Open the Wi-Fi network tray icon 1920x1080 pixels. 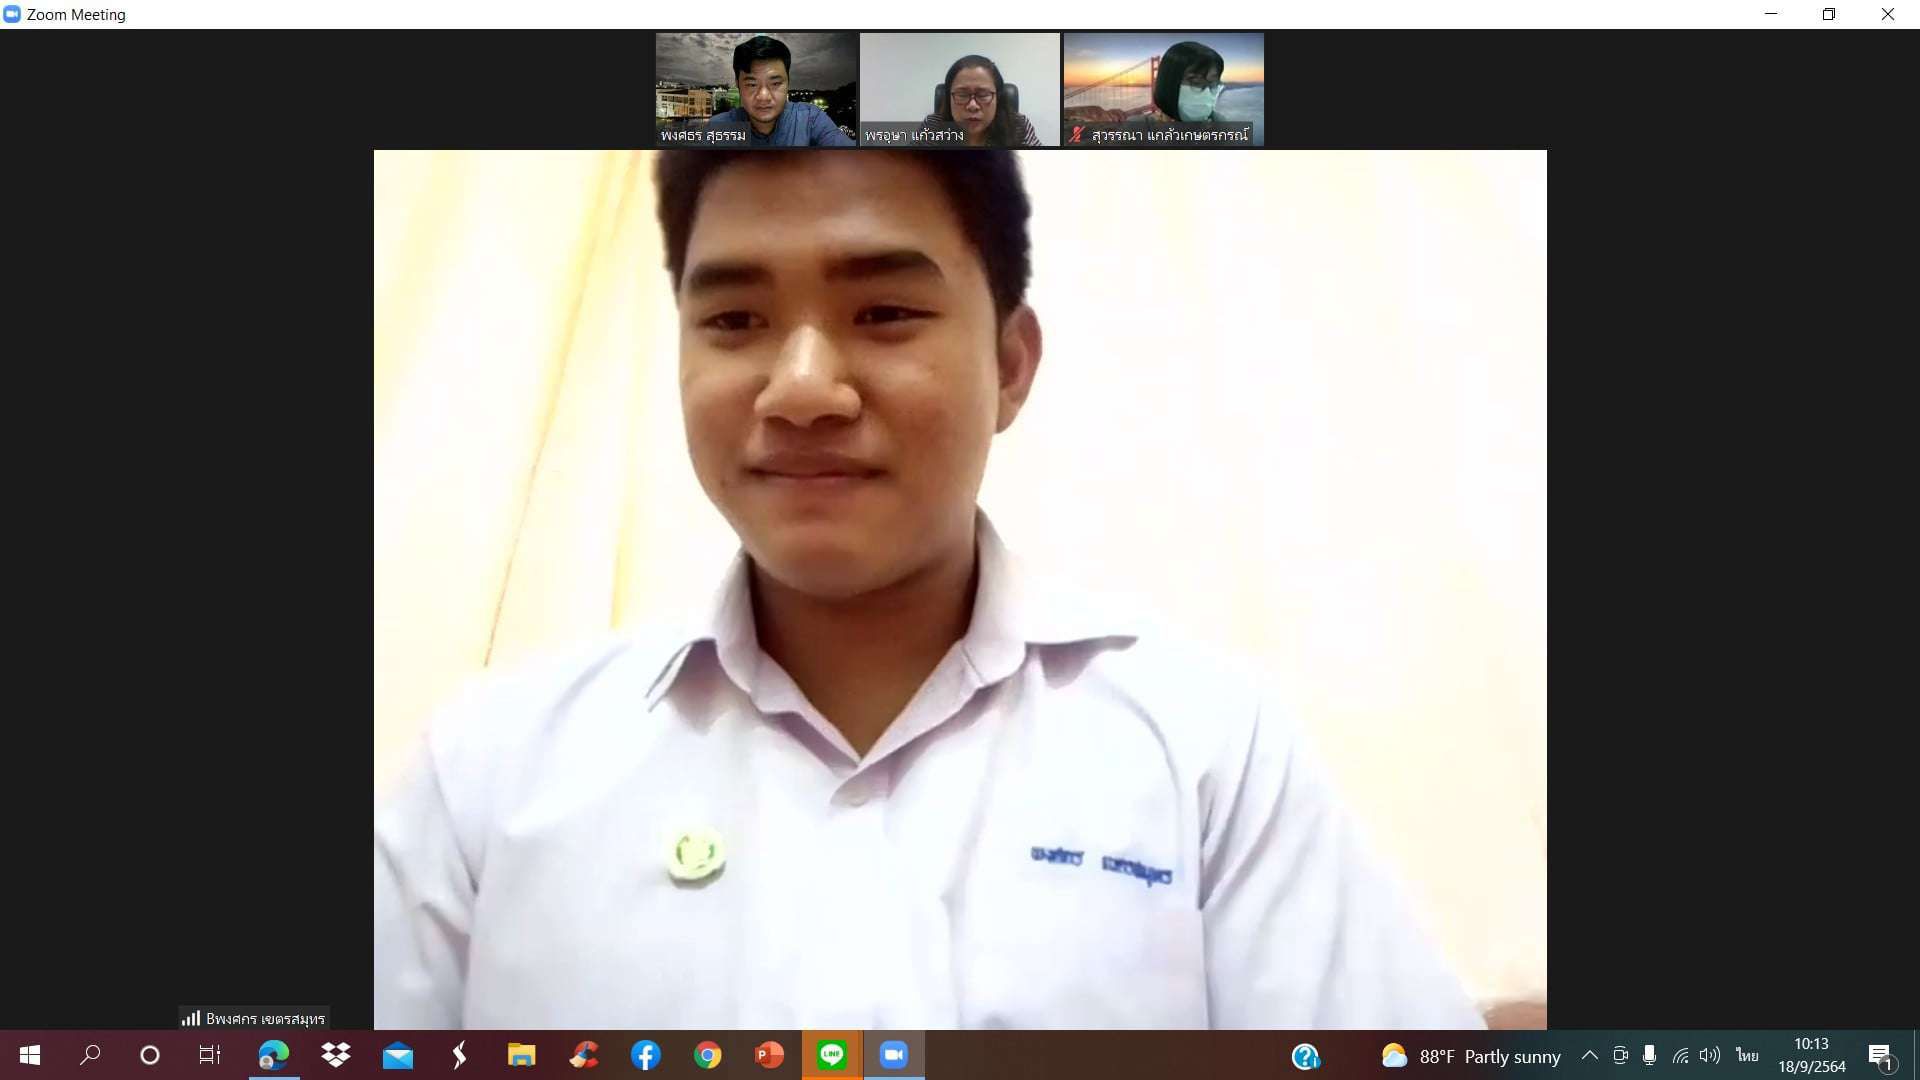(1680, 1055)
